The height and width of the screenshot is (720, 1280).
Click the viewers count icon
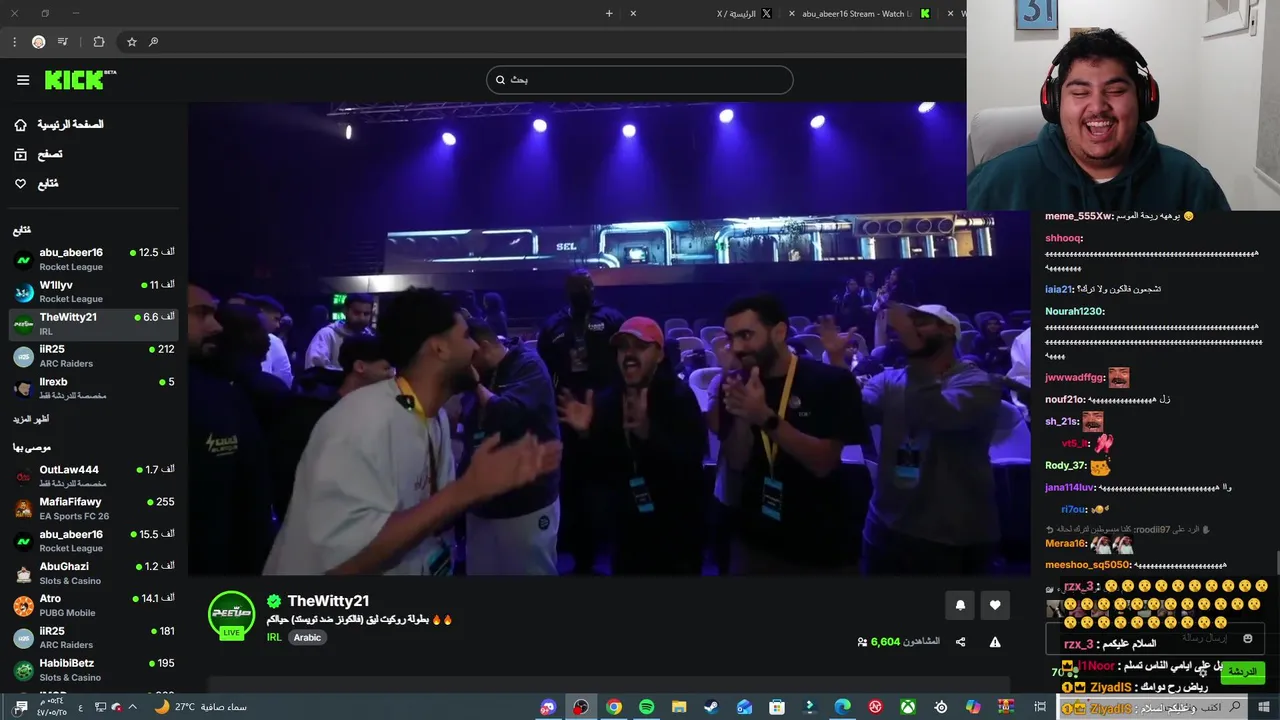click(x=862, y=642)
